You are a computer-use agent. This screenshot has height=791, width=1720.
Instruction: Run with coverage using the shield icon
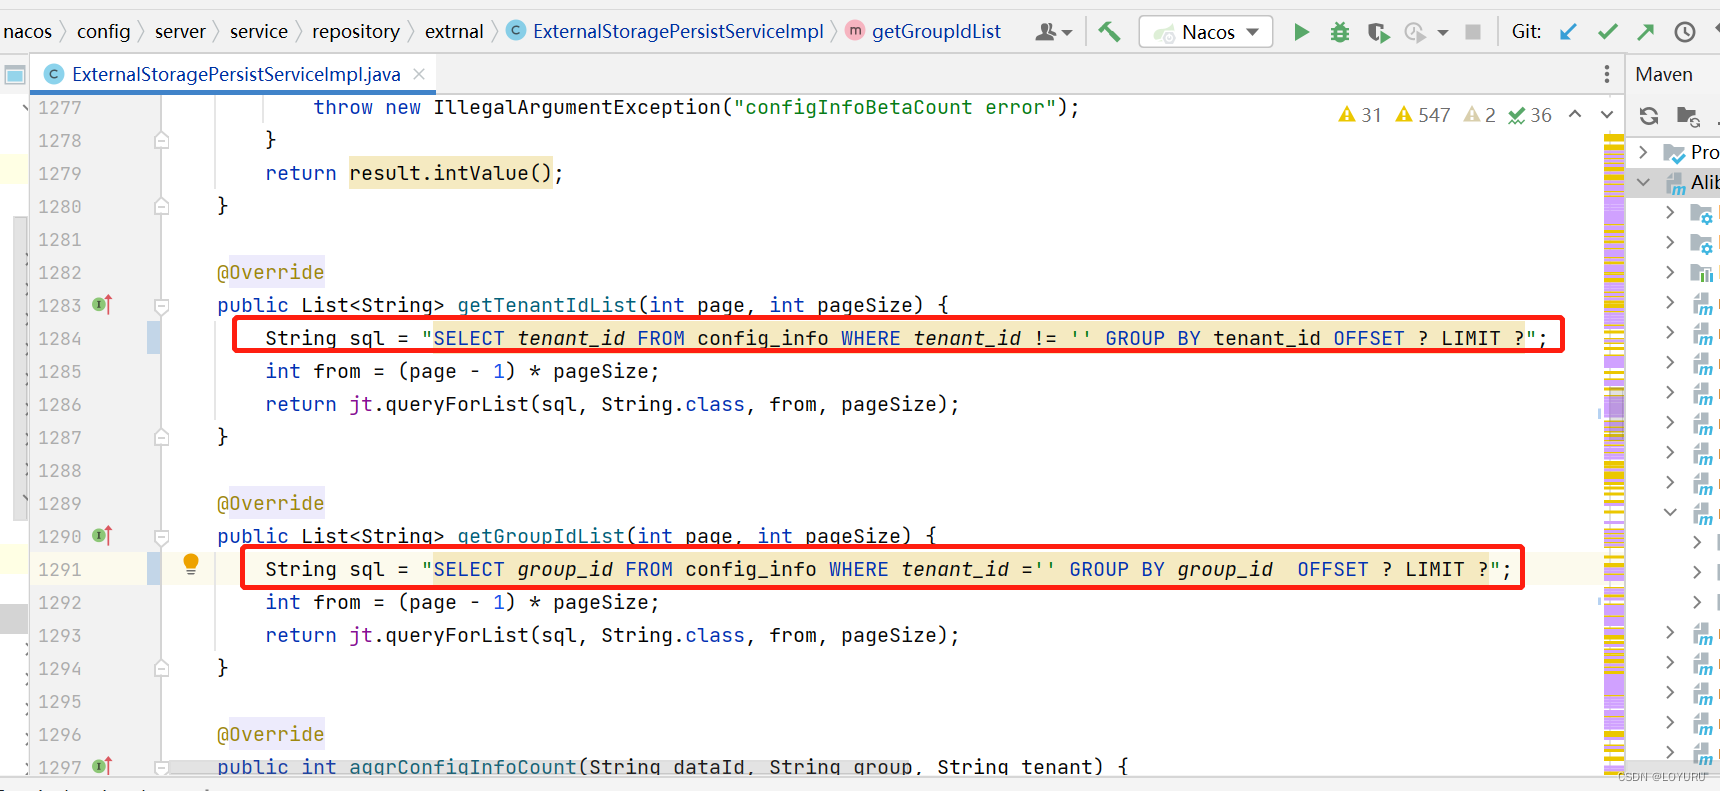pyautogui.click(x=1379, y=33)
